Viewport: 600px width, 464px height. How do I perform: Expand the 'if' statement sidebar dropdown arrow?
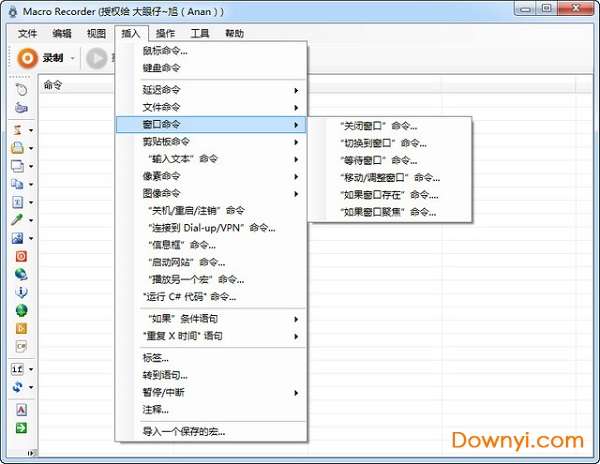point(31,369)
